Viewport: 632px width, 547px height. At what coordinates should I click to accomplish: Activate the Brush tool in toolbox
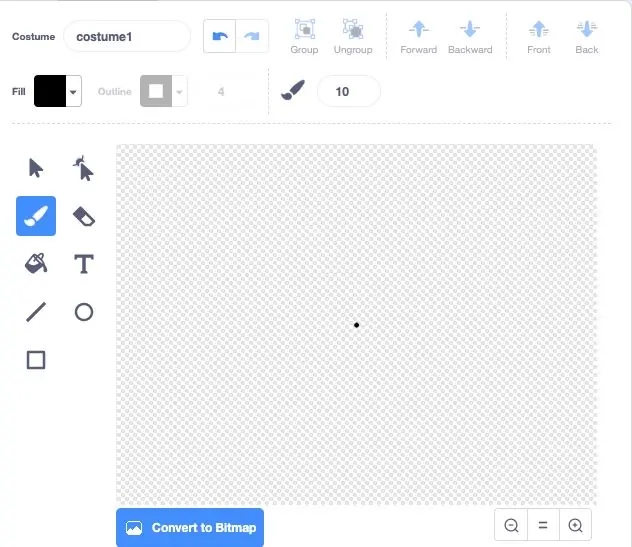point(36,216)
